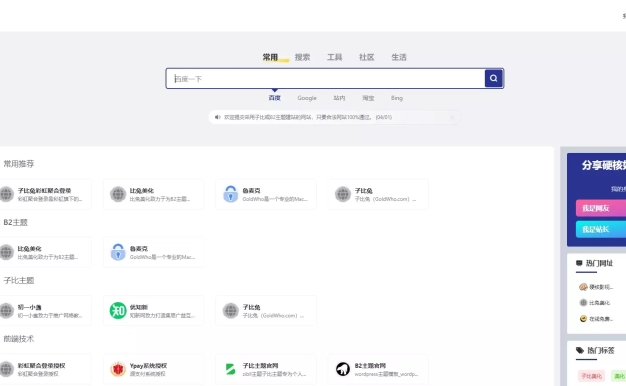This screenshot has height=386, width=626.
Task: Focus the 百度一下 search input field
Action: point(325,78)
